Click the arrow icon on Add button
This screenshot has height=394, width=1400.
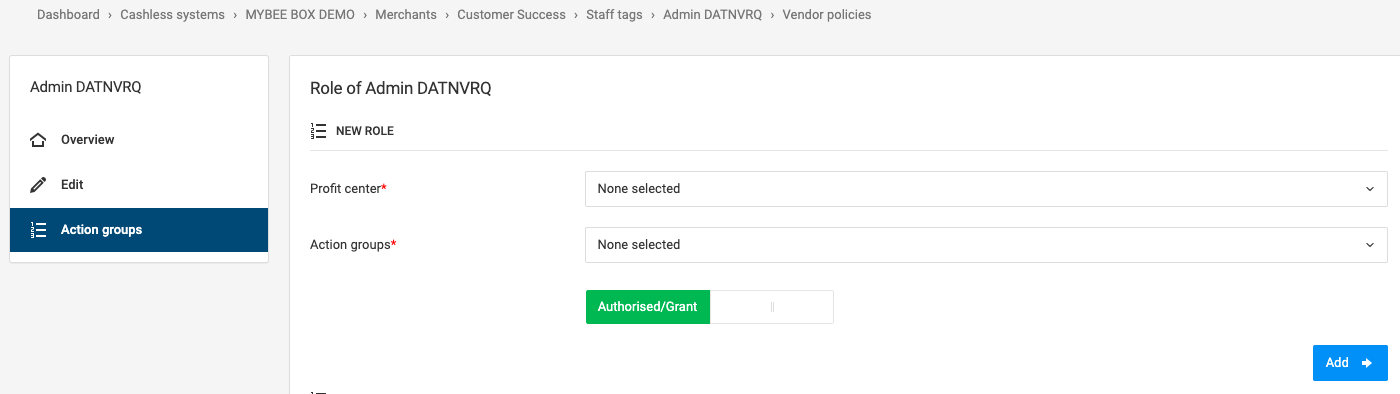(1367, 363)
